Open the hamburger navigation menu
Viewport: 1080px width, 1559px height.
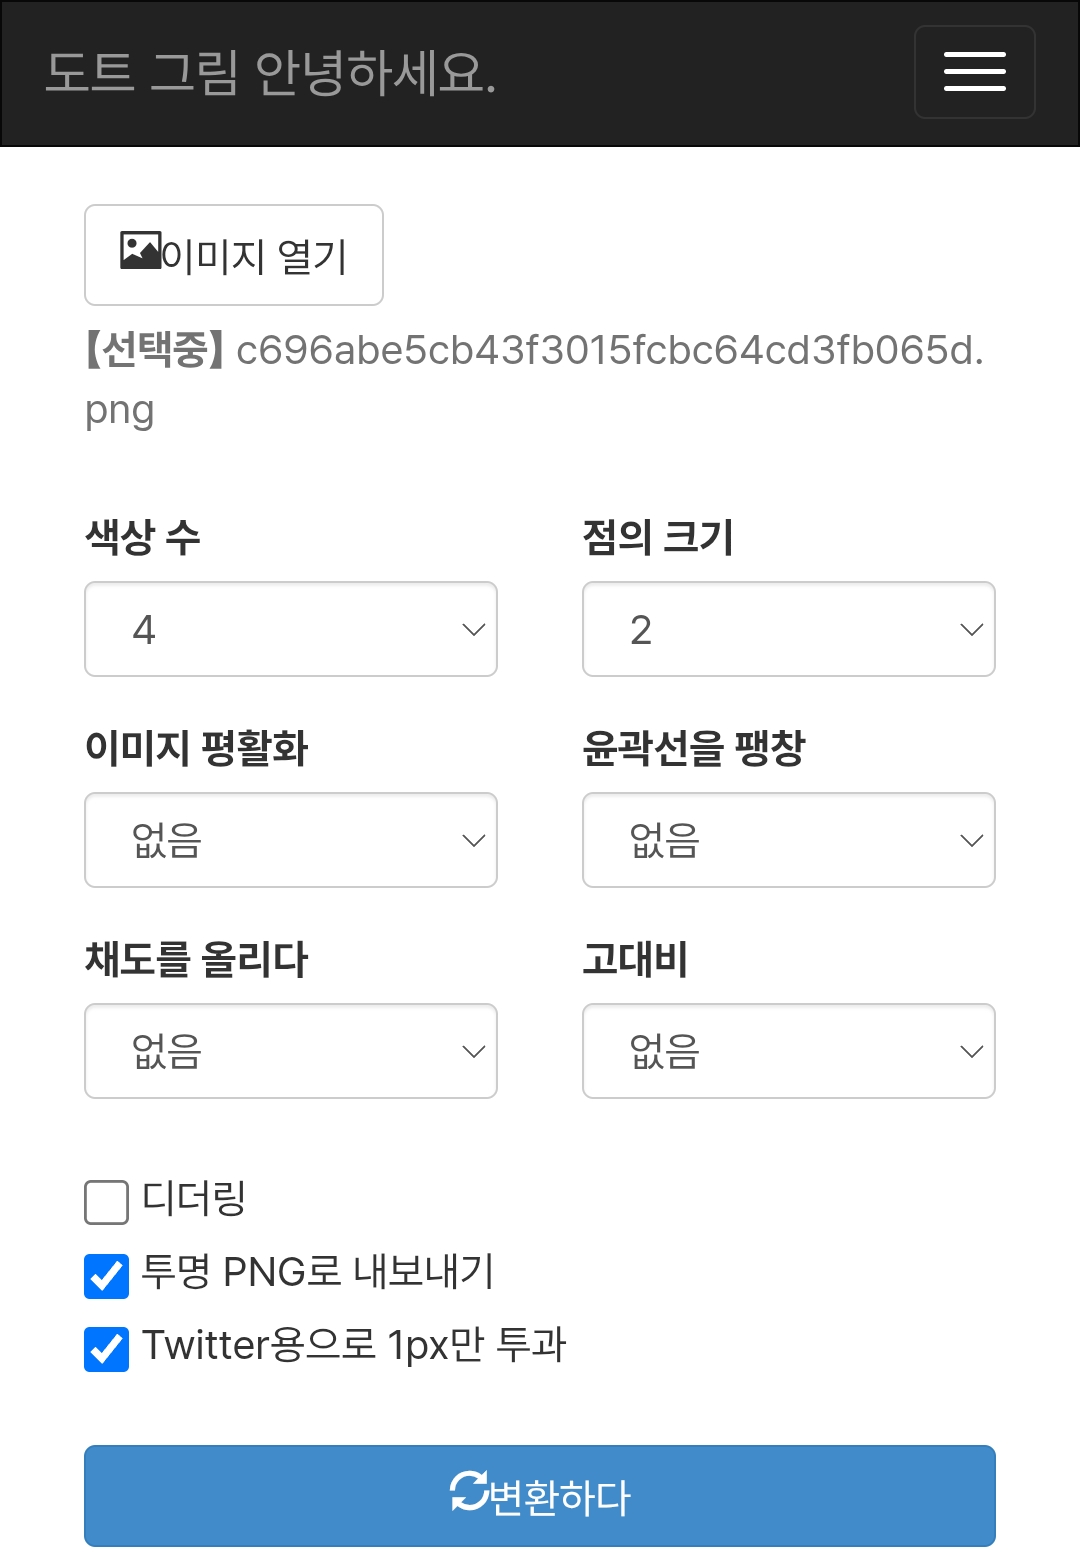[974, 72]
